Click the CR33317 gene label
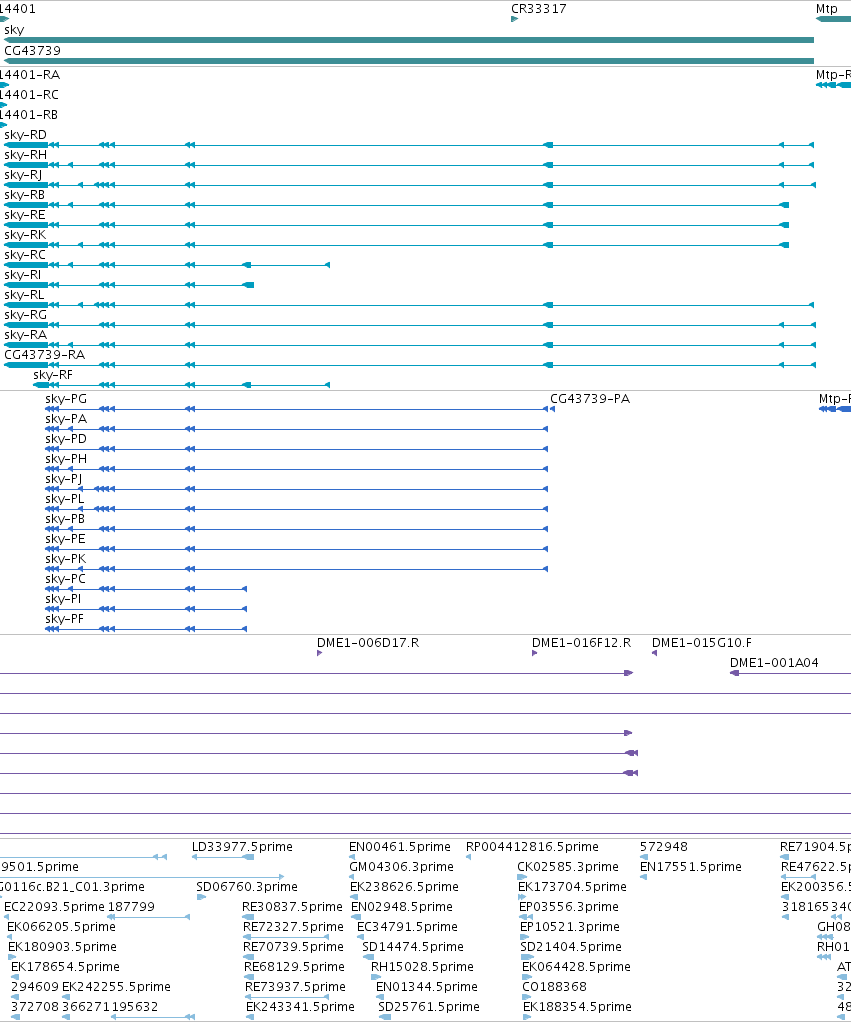 coord(538,9)
